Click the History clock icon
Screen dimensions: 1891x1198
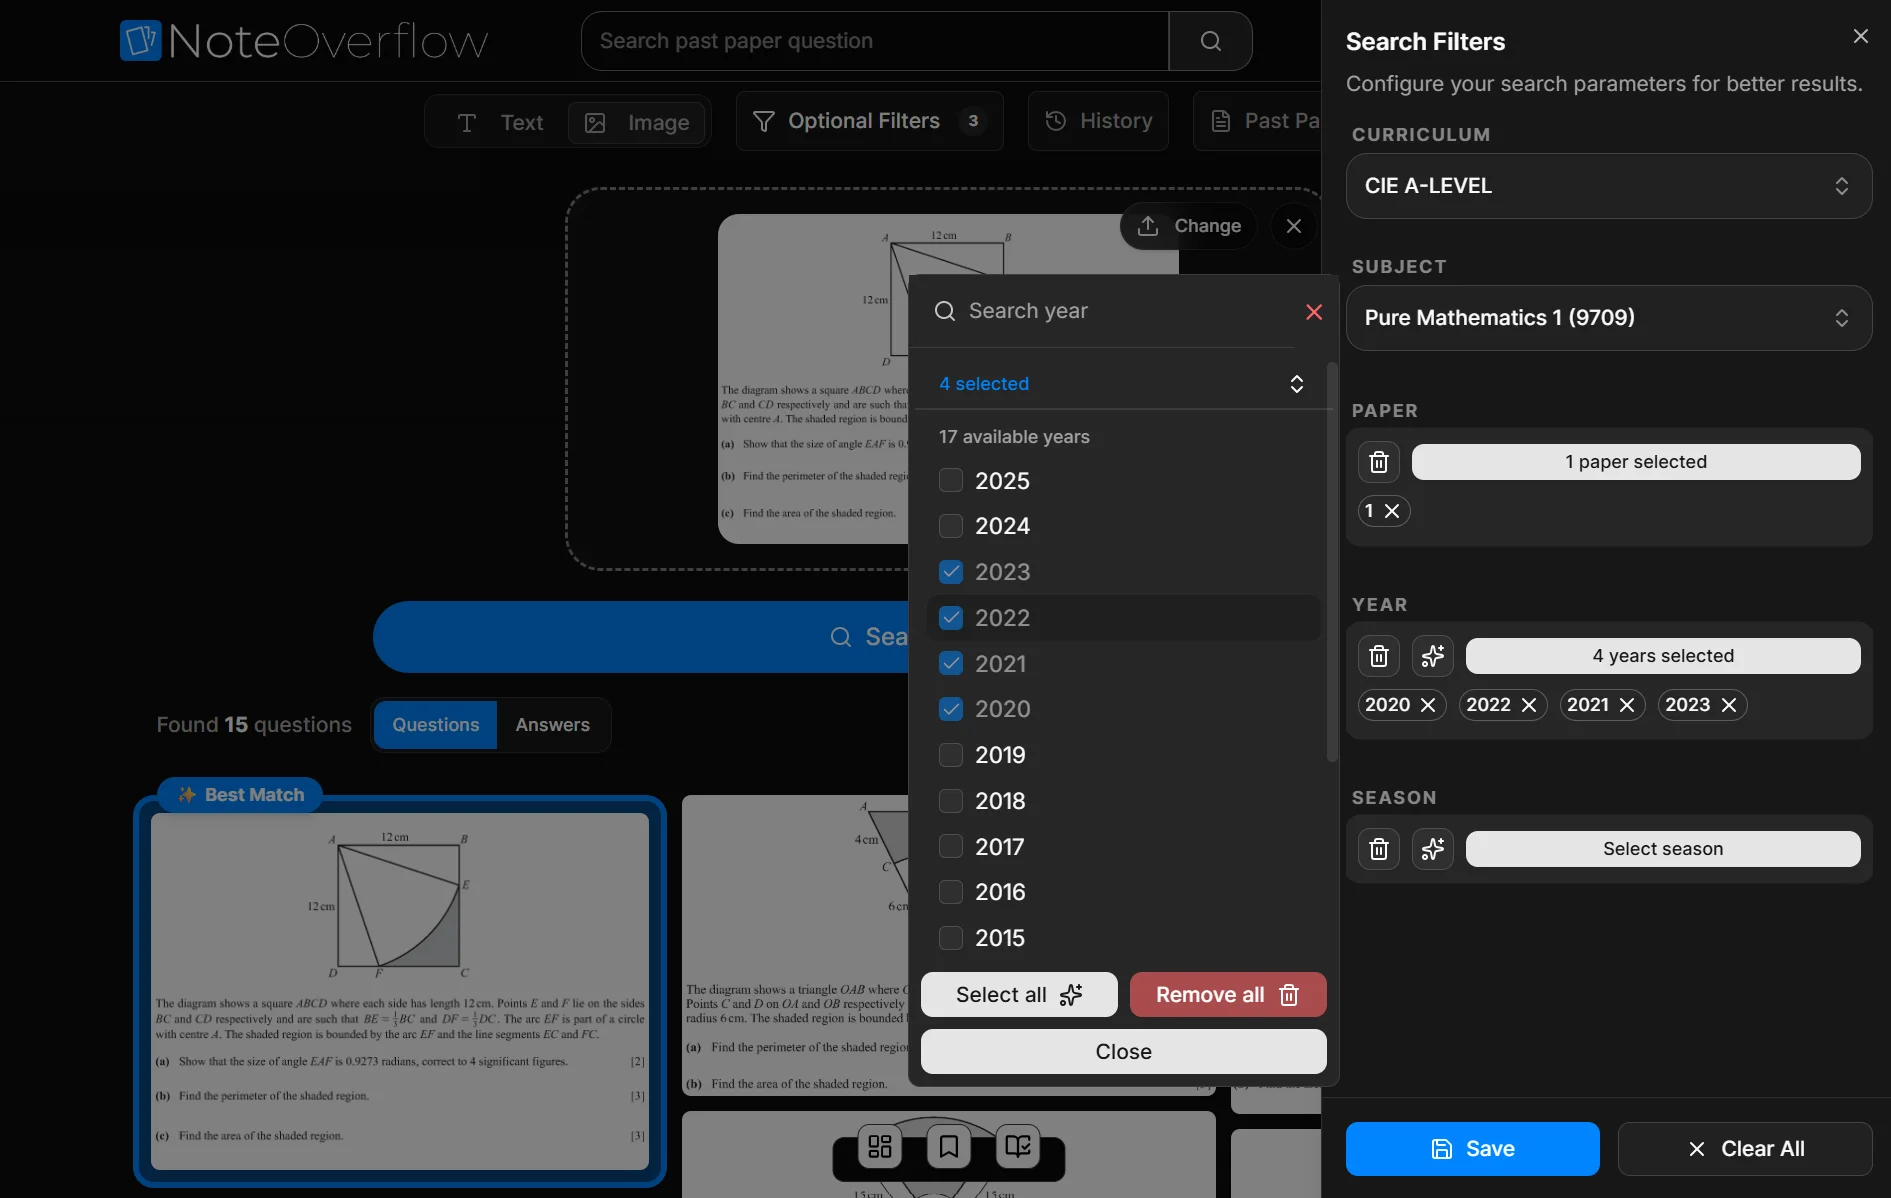(x=1054, y=121)
